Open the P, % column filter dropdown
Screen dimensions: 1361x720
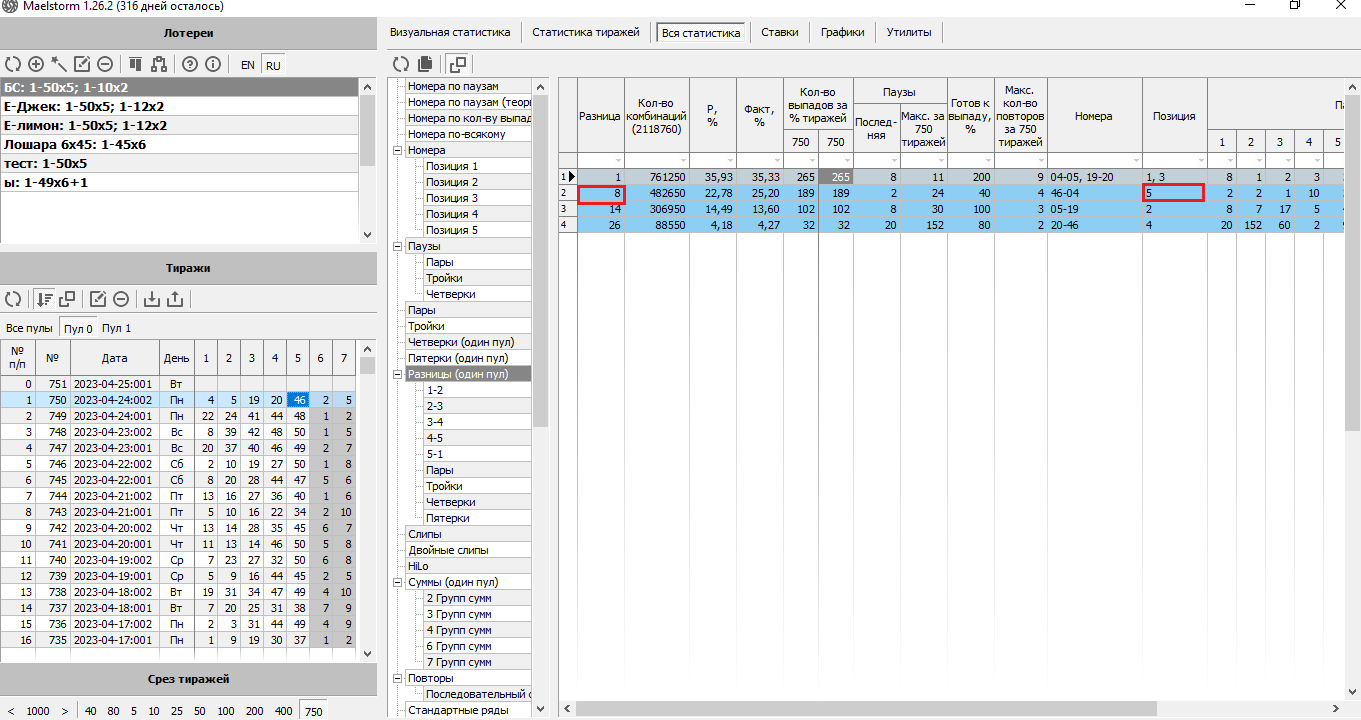tap(729, 161)
